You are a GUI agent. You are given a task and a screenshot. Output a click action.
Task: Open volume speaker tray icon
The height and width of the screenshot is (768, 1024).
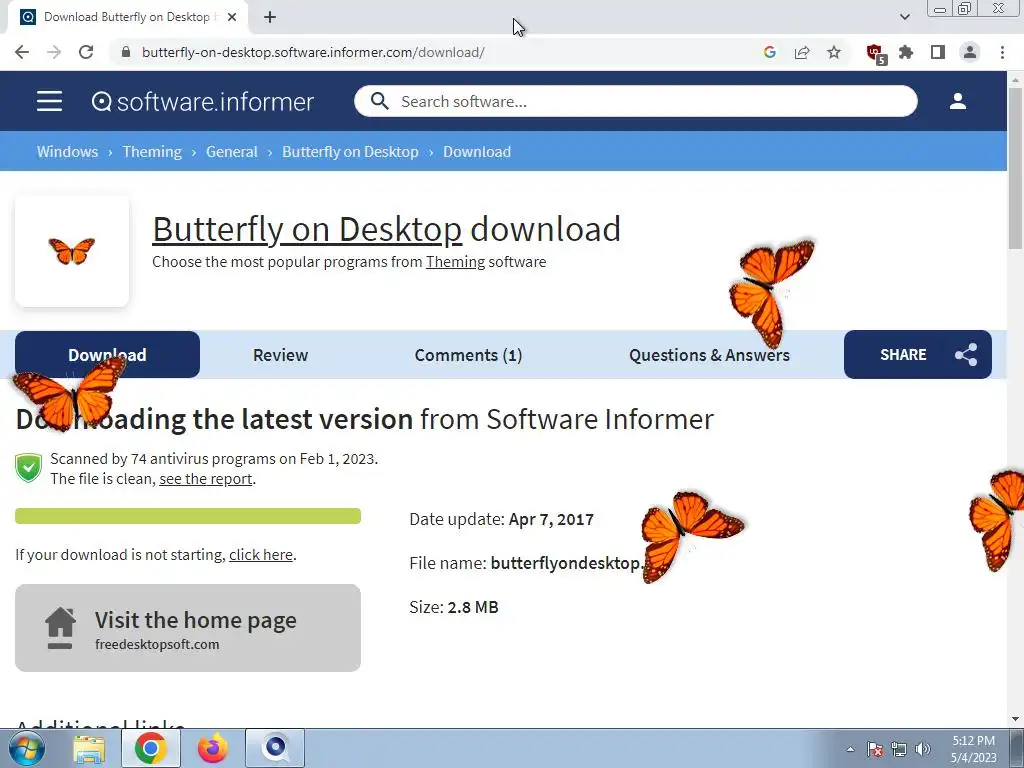pos(923,749)
